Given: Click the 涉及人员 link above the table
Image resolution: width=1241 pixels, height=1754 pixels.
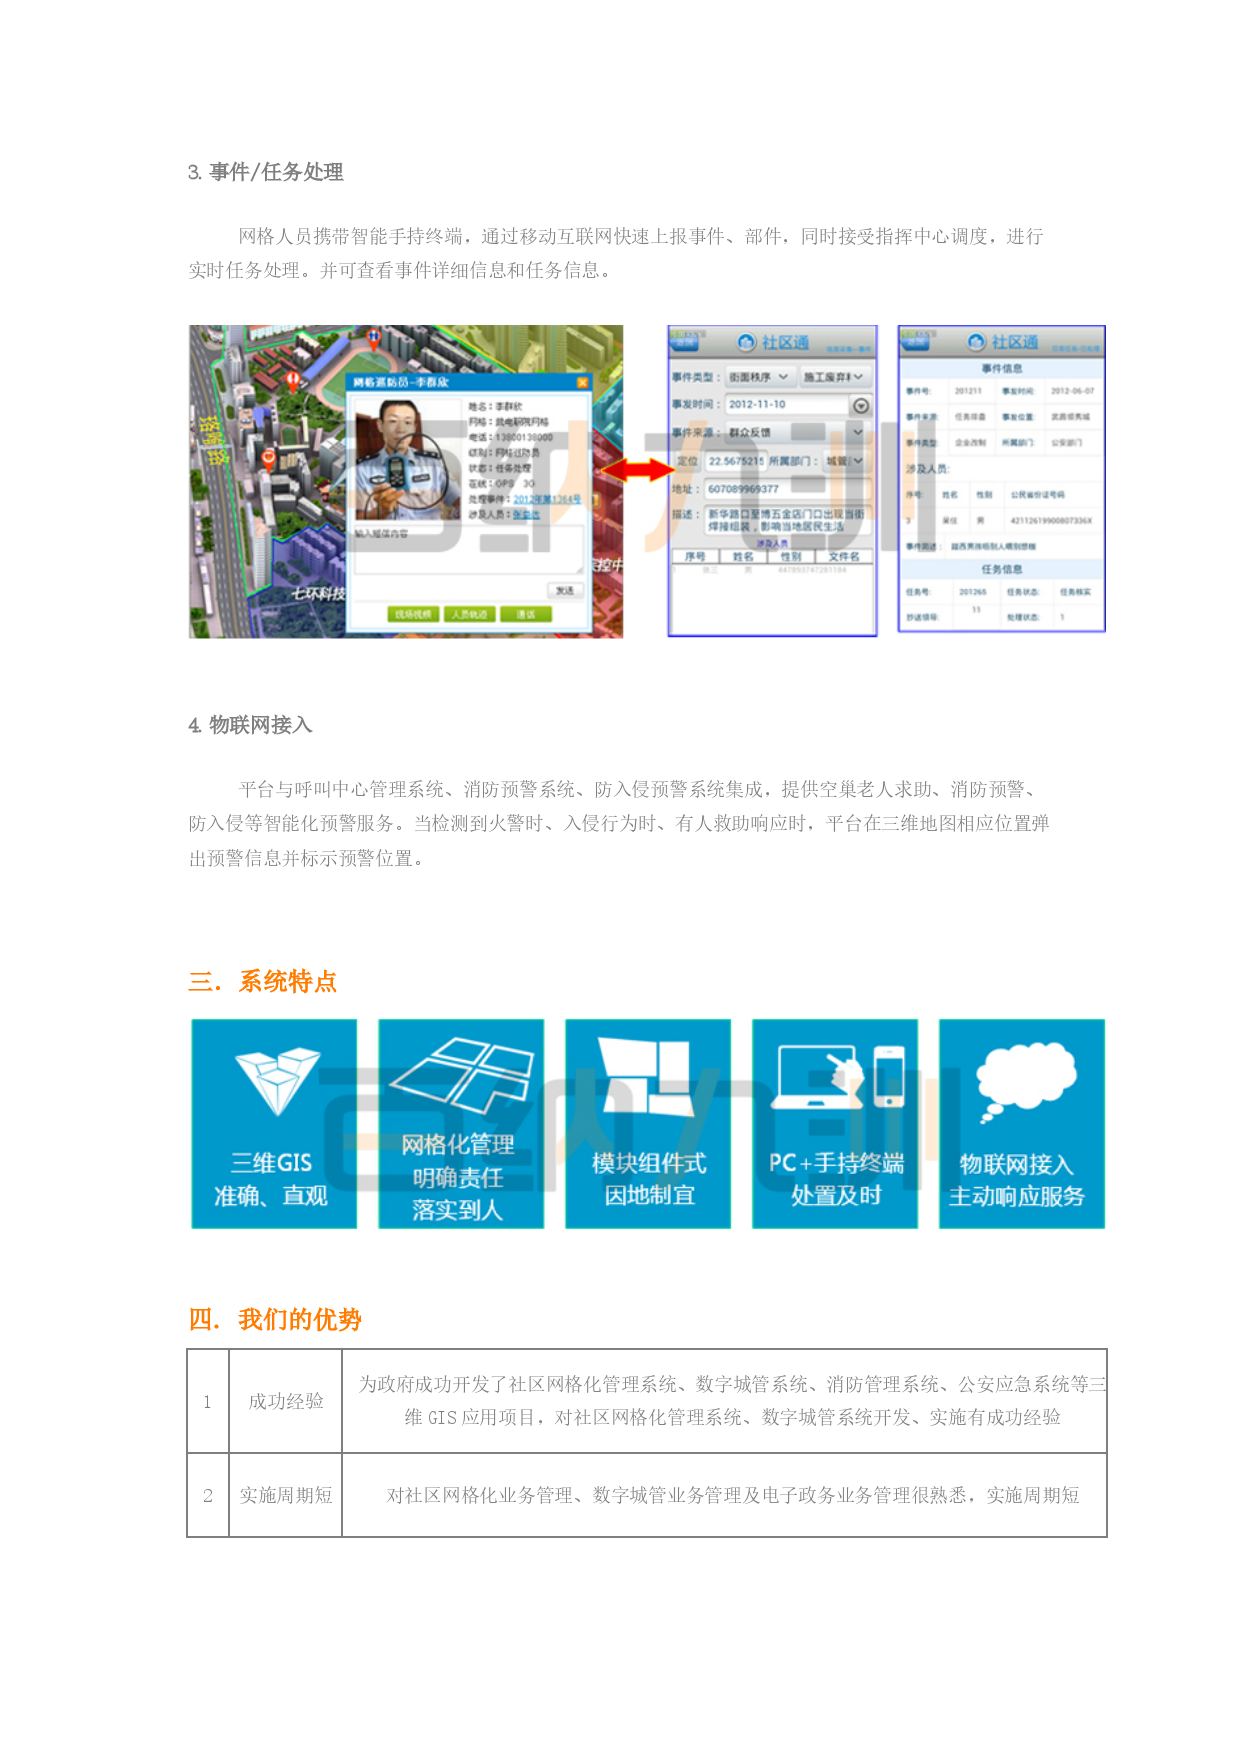Looking at the screenshot, I should (771, 543).
